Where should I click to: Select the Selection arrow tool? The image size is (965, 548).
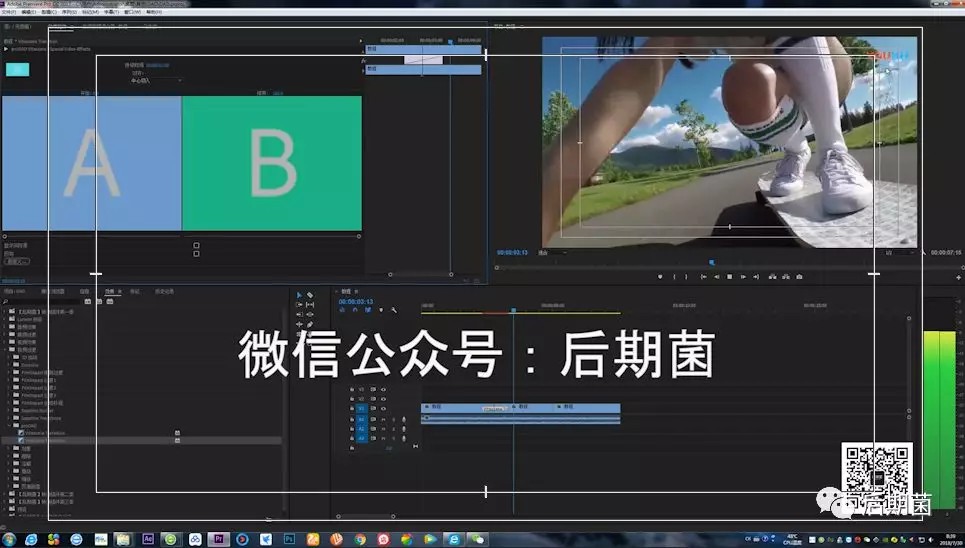[299, 295]
